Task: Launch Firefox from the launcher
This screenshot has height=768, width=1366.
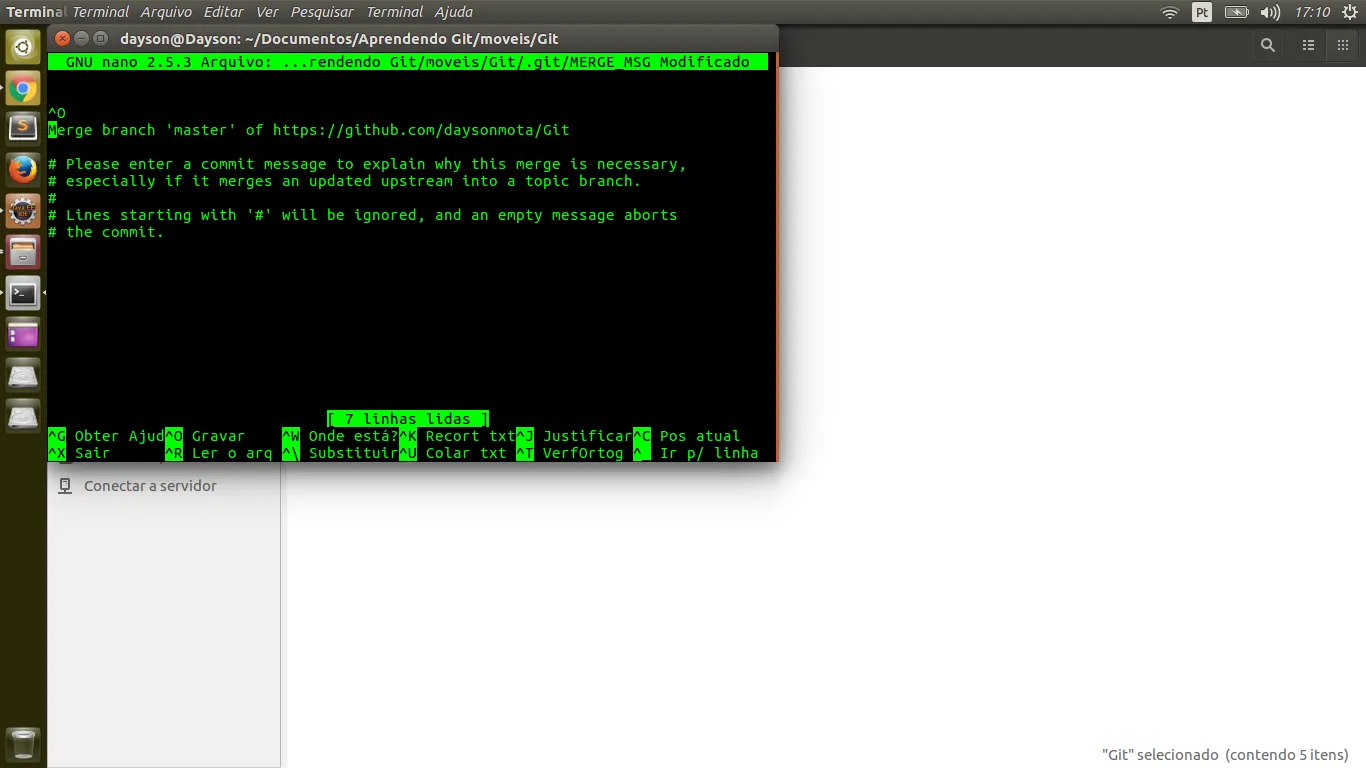Action: coord(23,170)
